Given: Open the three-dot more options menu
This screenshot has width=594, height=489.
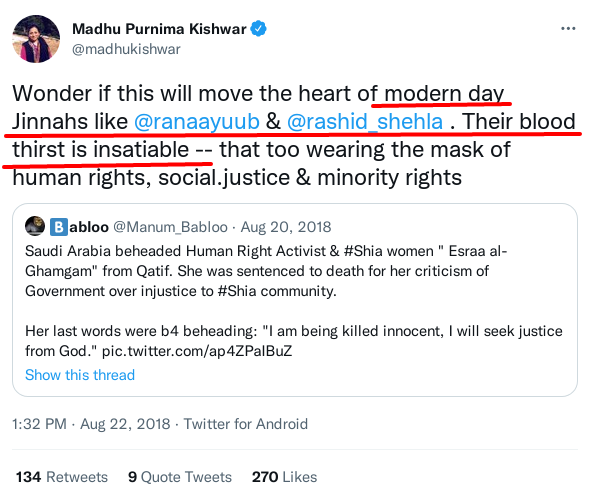Looking at the screenshot, I should 568,28.
